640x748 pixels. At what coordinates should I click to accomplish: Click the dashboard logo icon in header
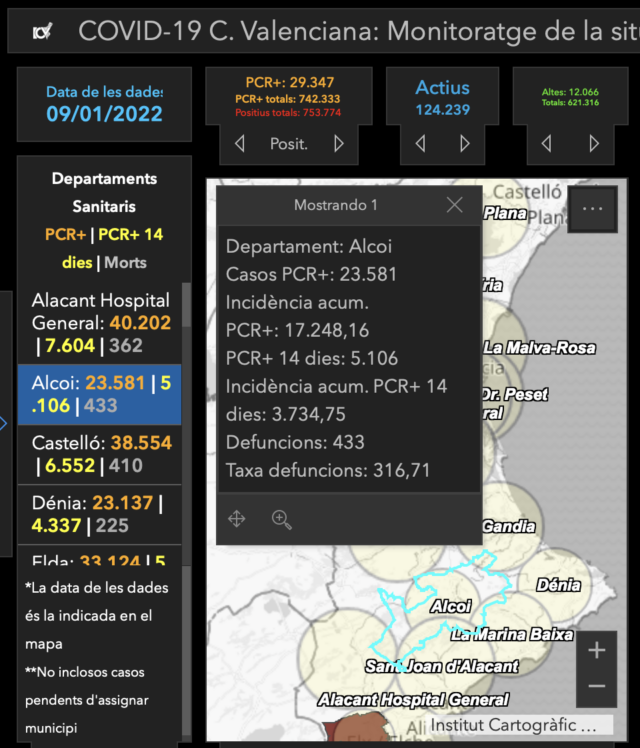point(42,32)
